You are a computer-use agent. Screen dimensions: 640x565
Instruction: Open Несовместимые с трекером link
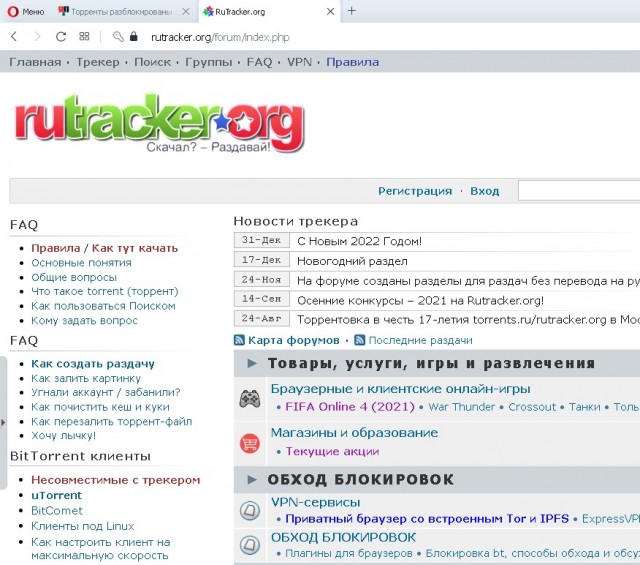click(x=116, y=480)
